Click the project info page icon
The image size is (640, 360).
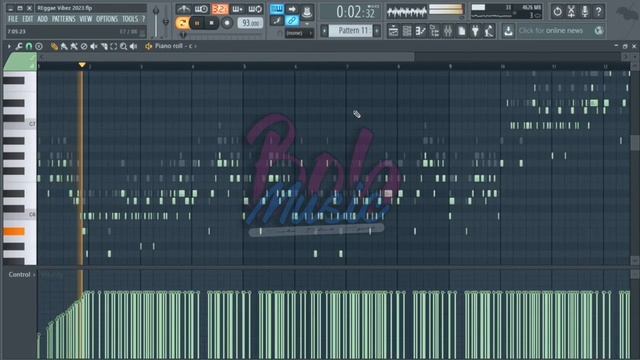point(462,31)
